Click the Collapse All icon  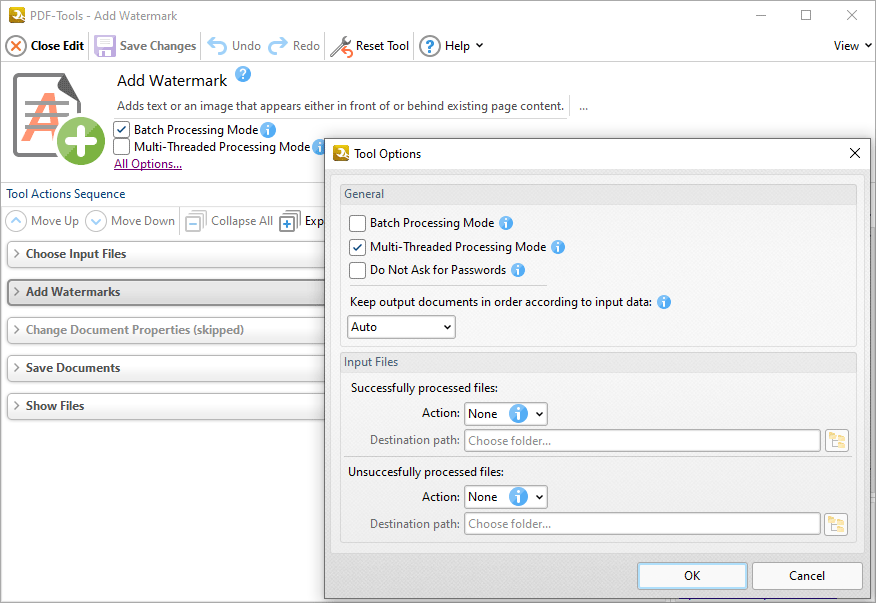tap(196, 221)
